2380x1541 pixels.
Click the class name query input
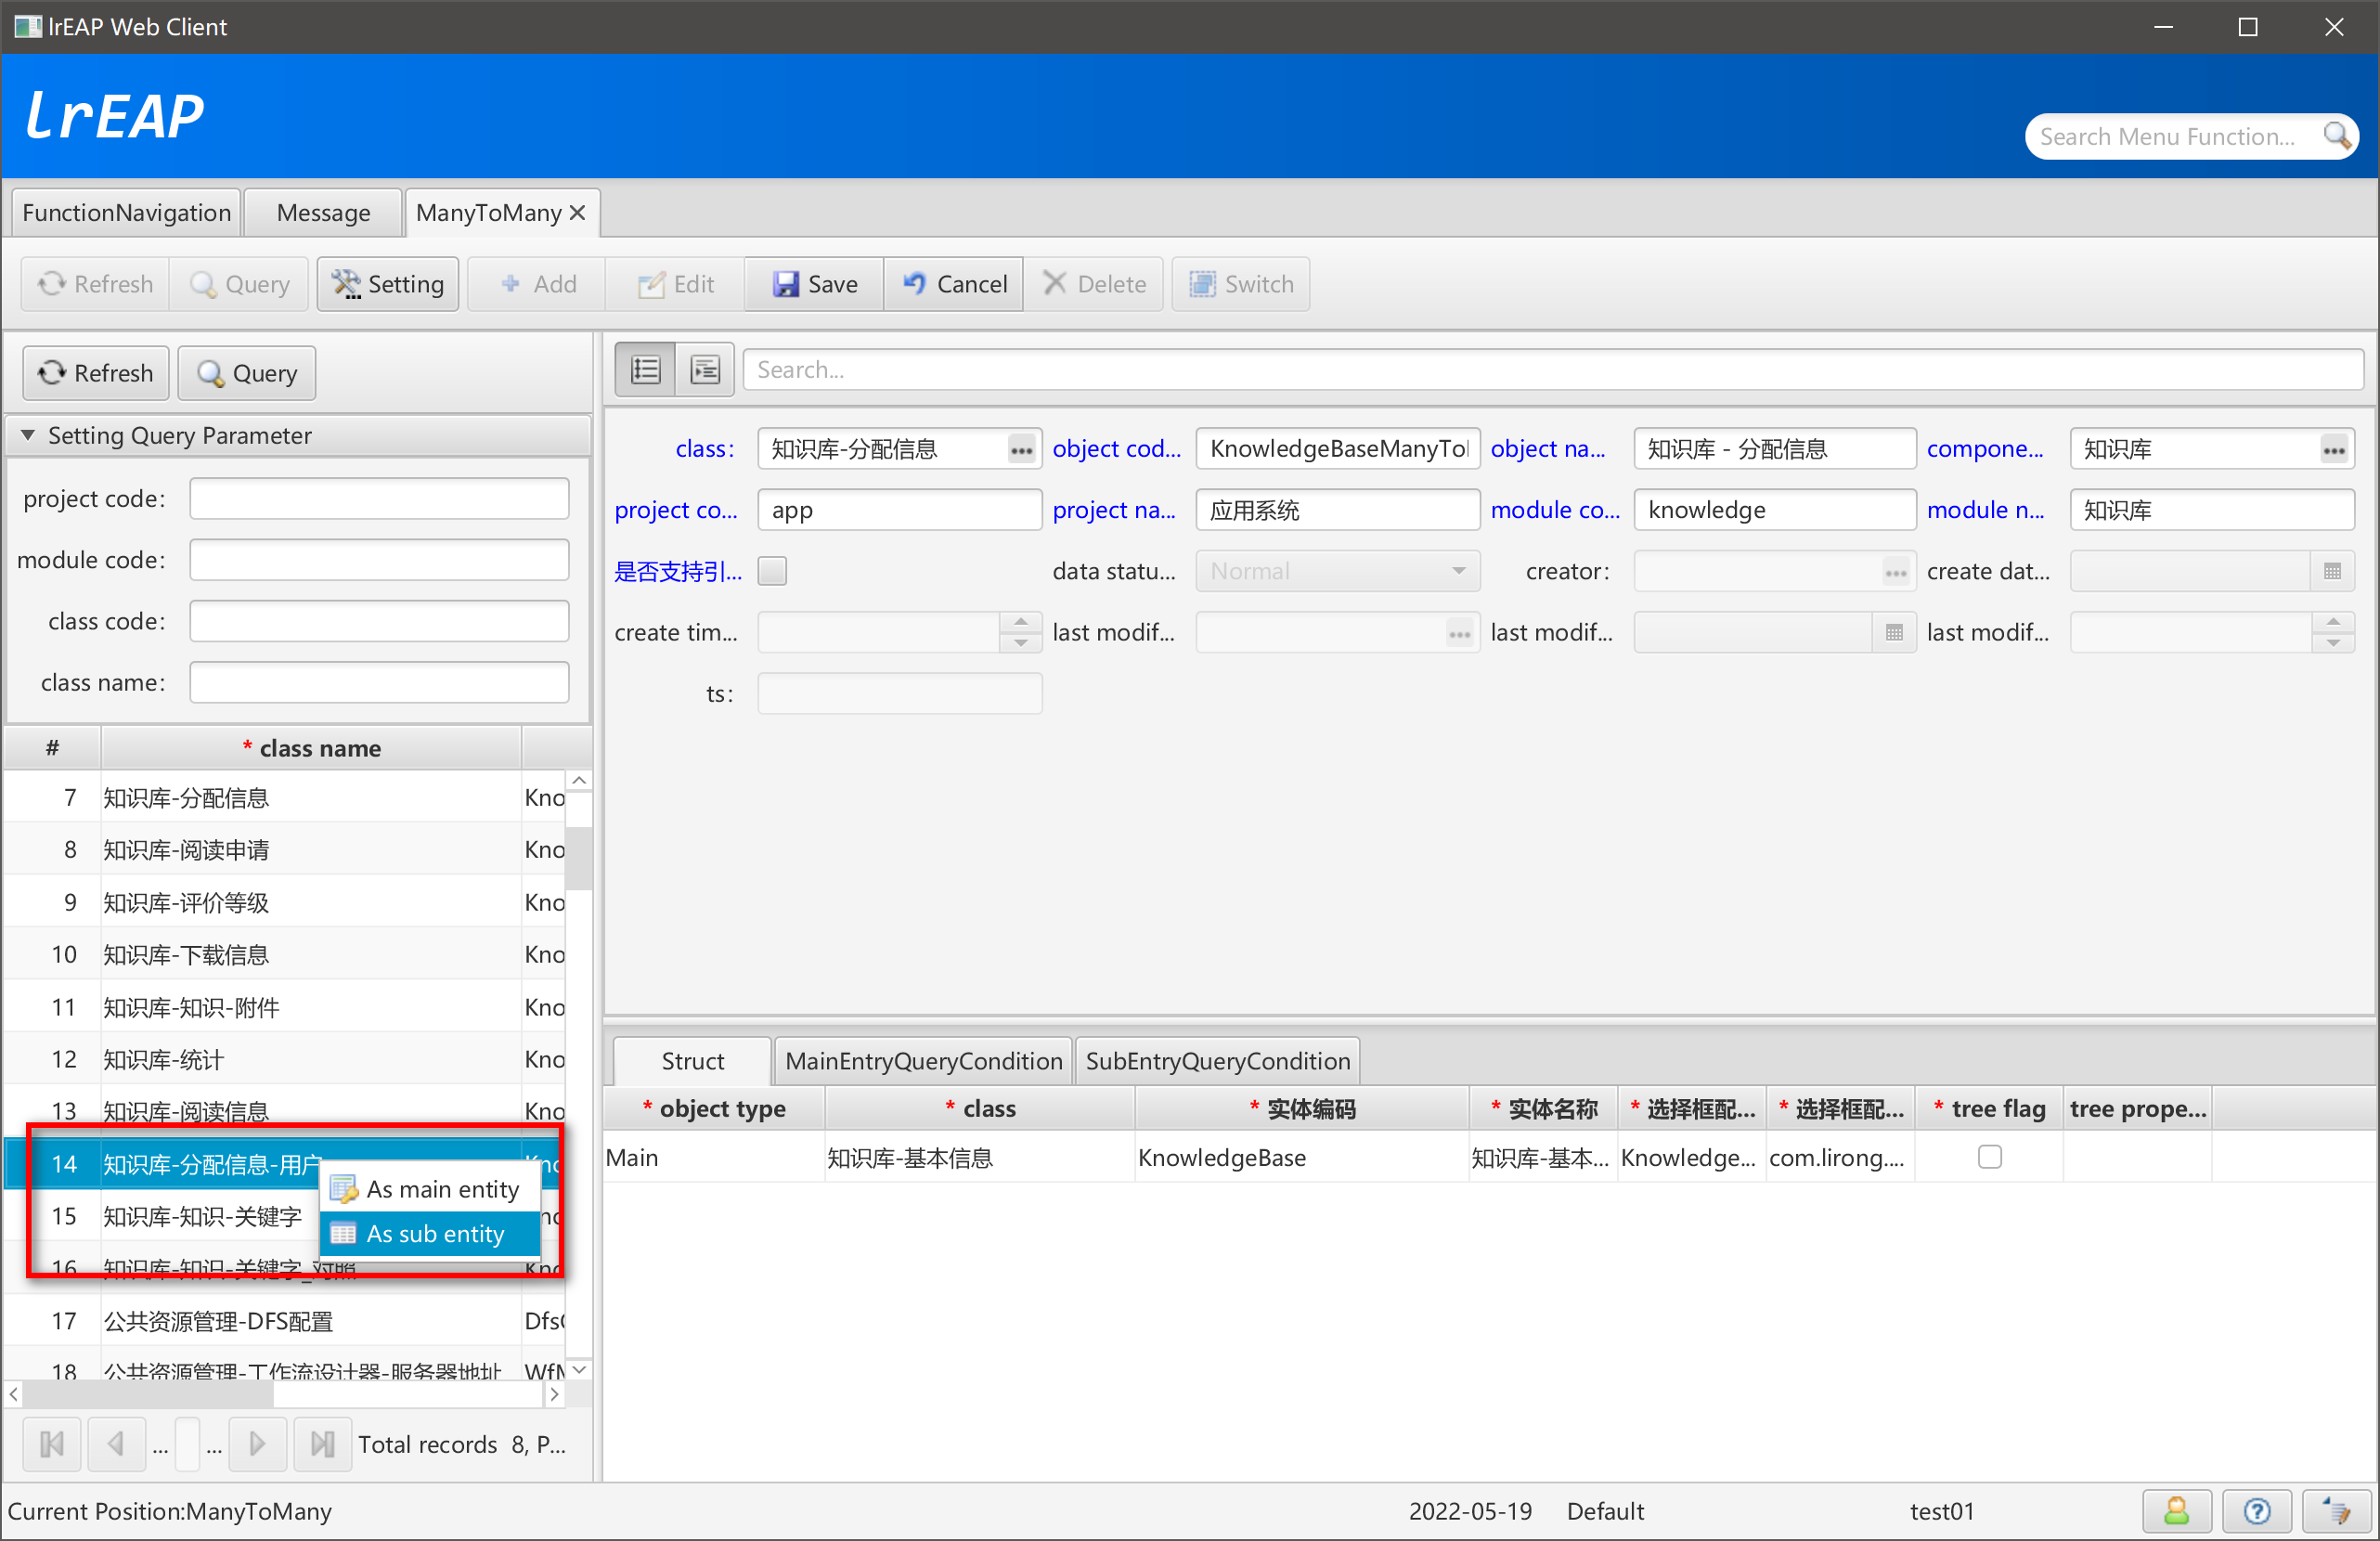[x=379, y=683]
